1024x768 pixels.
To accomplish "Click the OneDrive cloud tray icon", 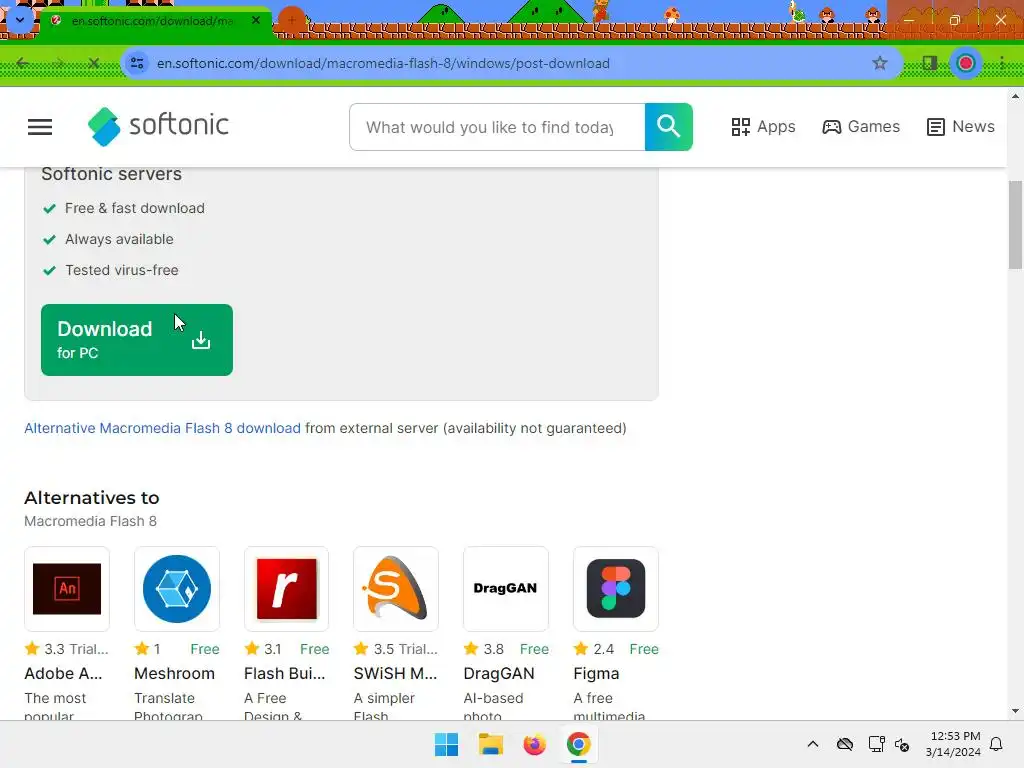I will [x=845, y=744].
